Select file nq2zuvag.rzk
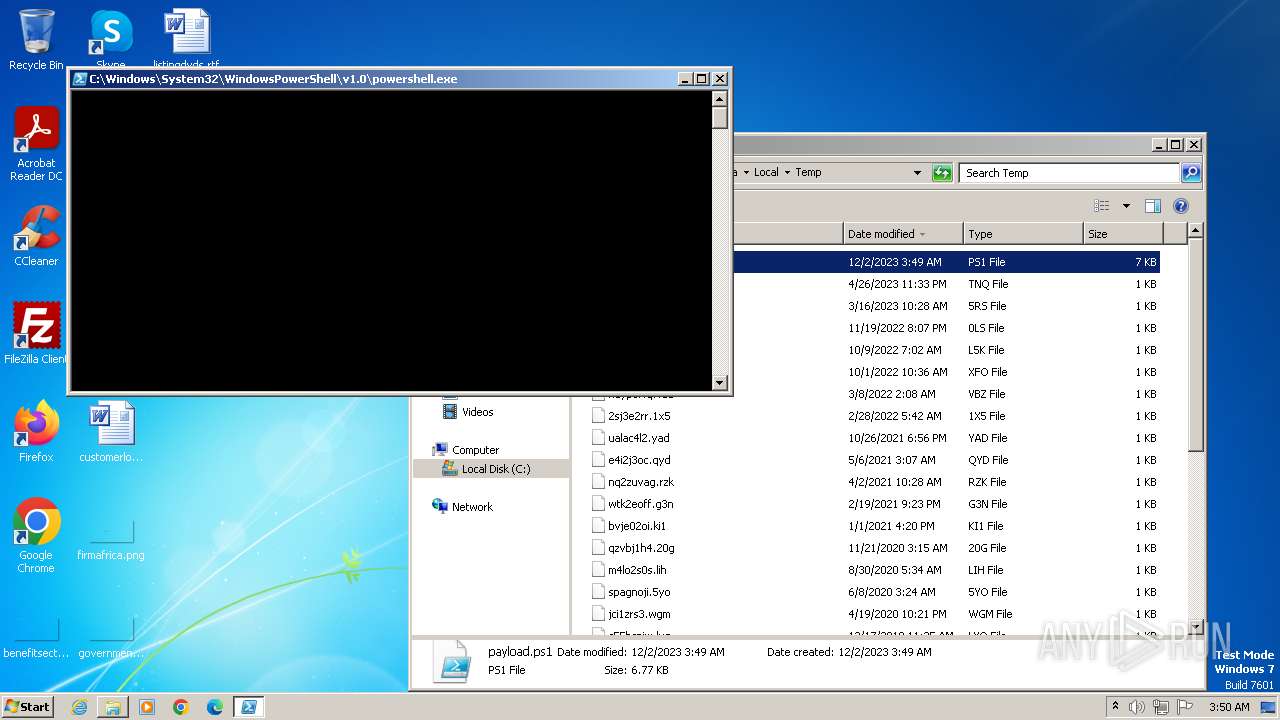Image resolution: width=1280 pixels, height=720 pixels. (x=641, y=482)
